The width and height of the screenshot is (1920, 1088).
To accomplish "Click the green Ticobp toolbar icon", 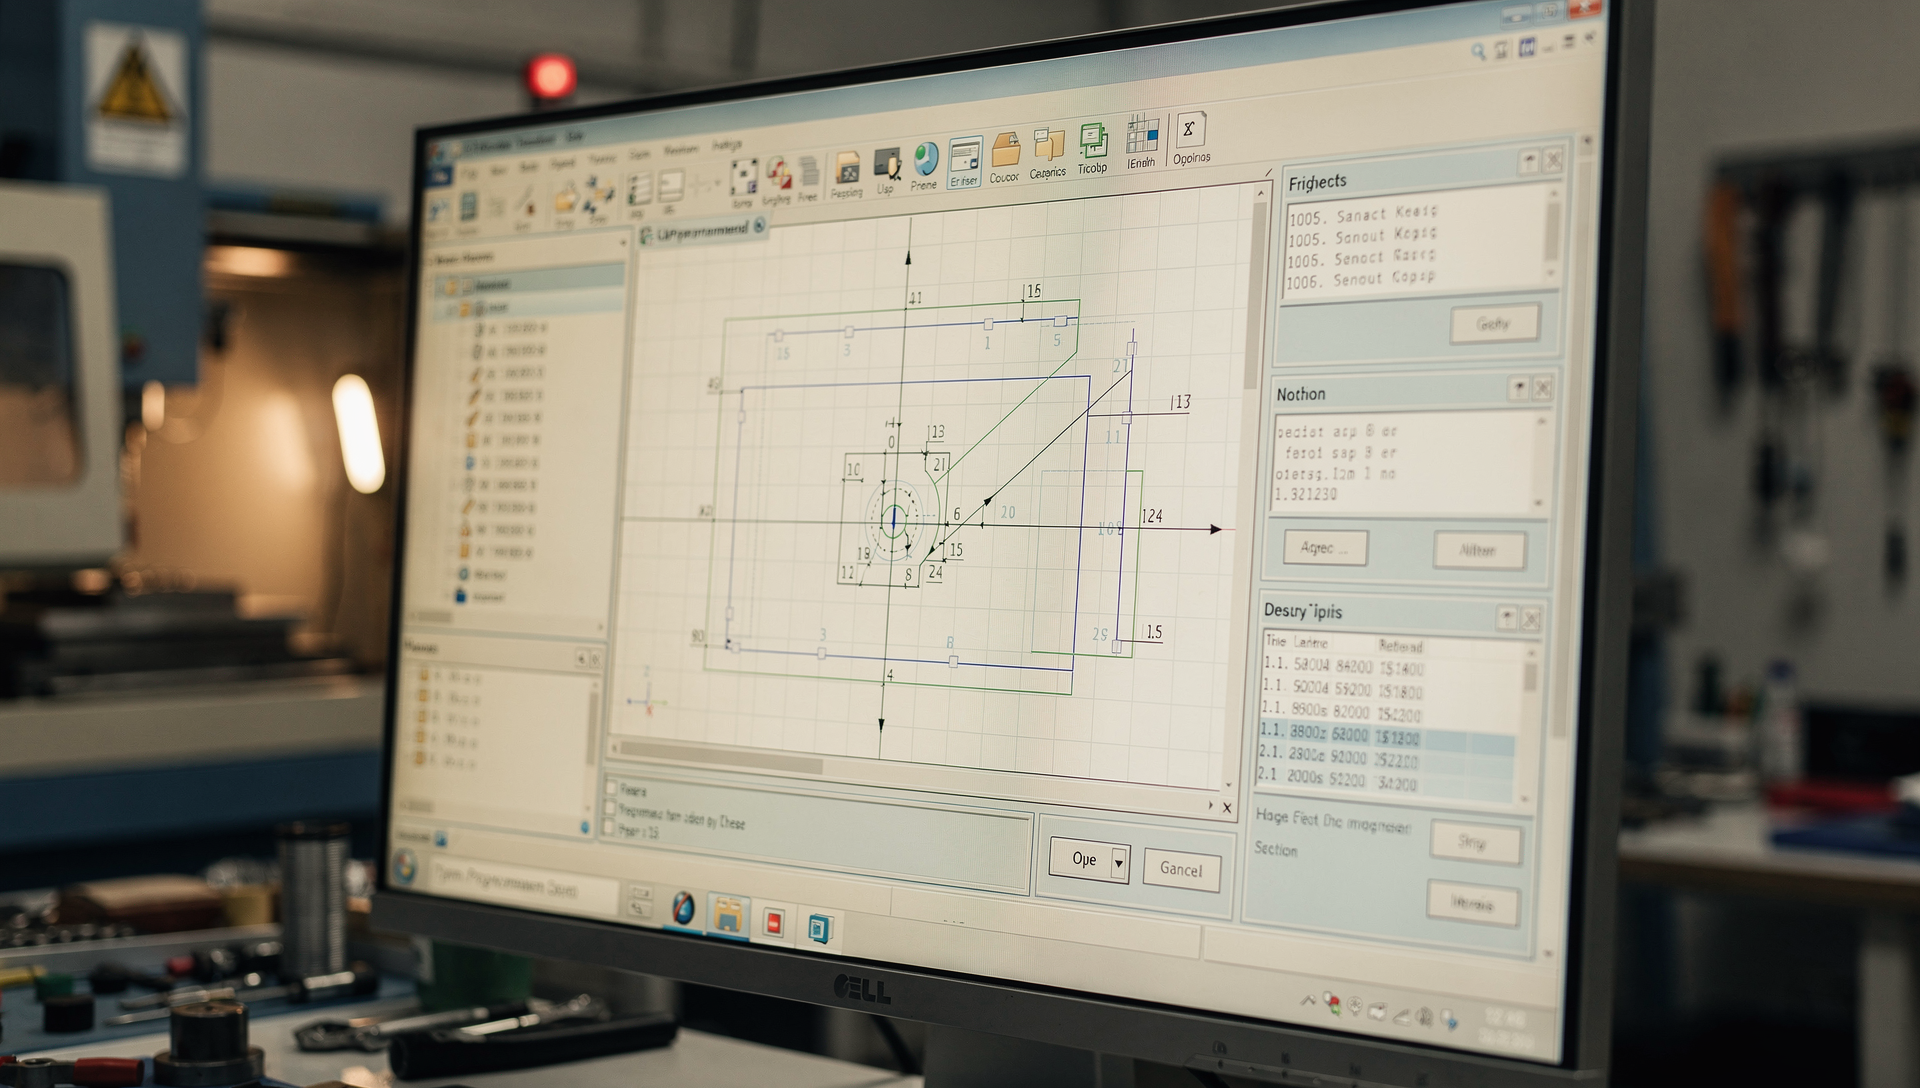I will [x=1092, y=140].
